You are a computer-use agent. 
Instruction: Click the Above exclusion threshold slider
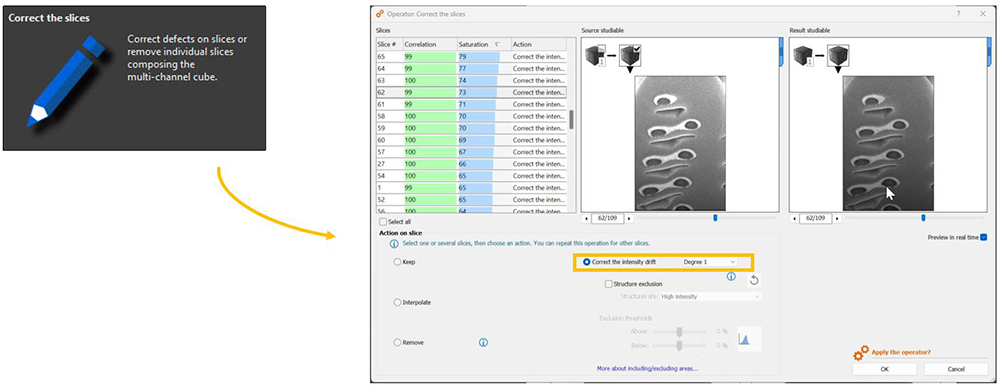point(679,331)
